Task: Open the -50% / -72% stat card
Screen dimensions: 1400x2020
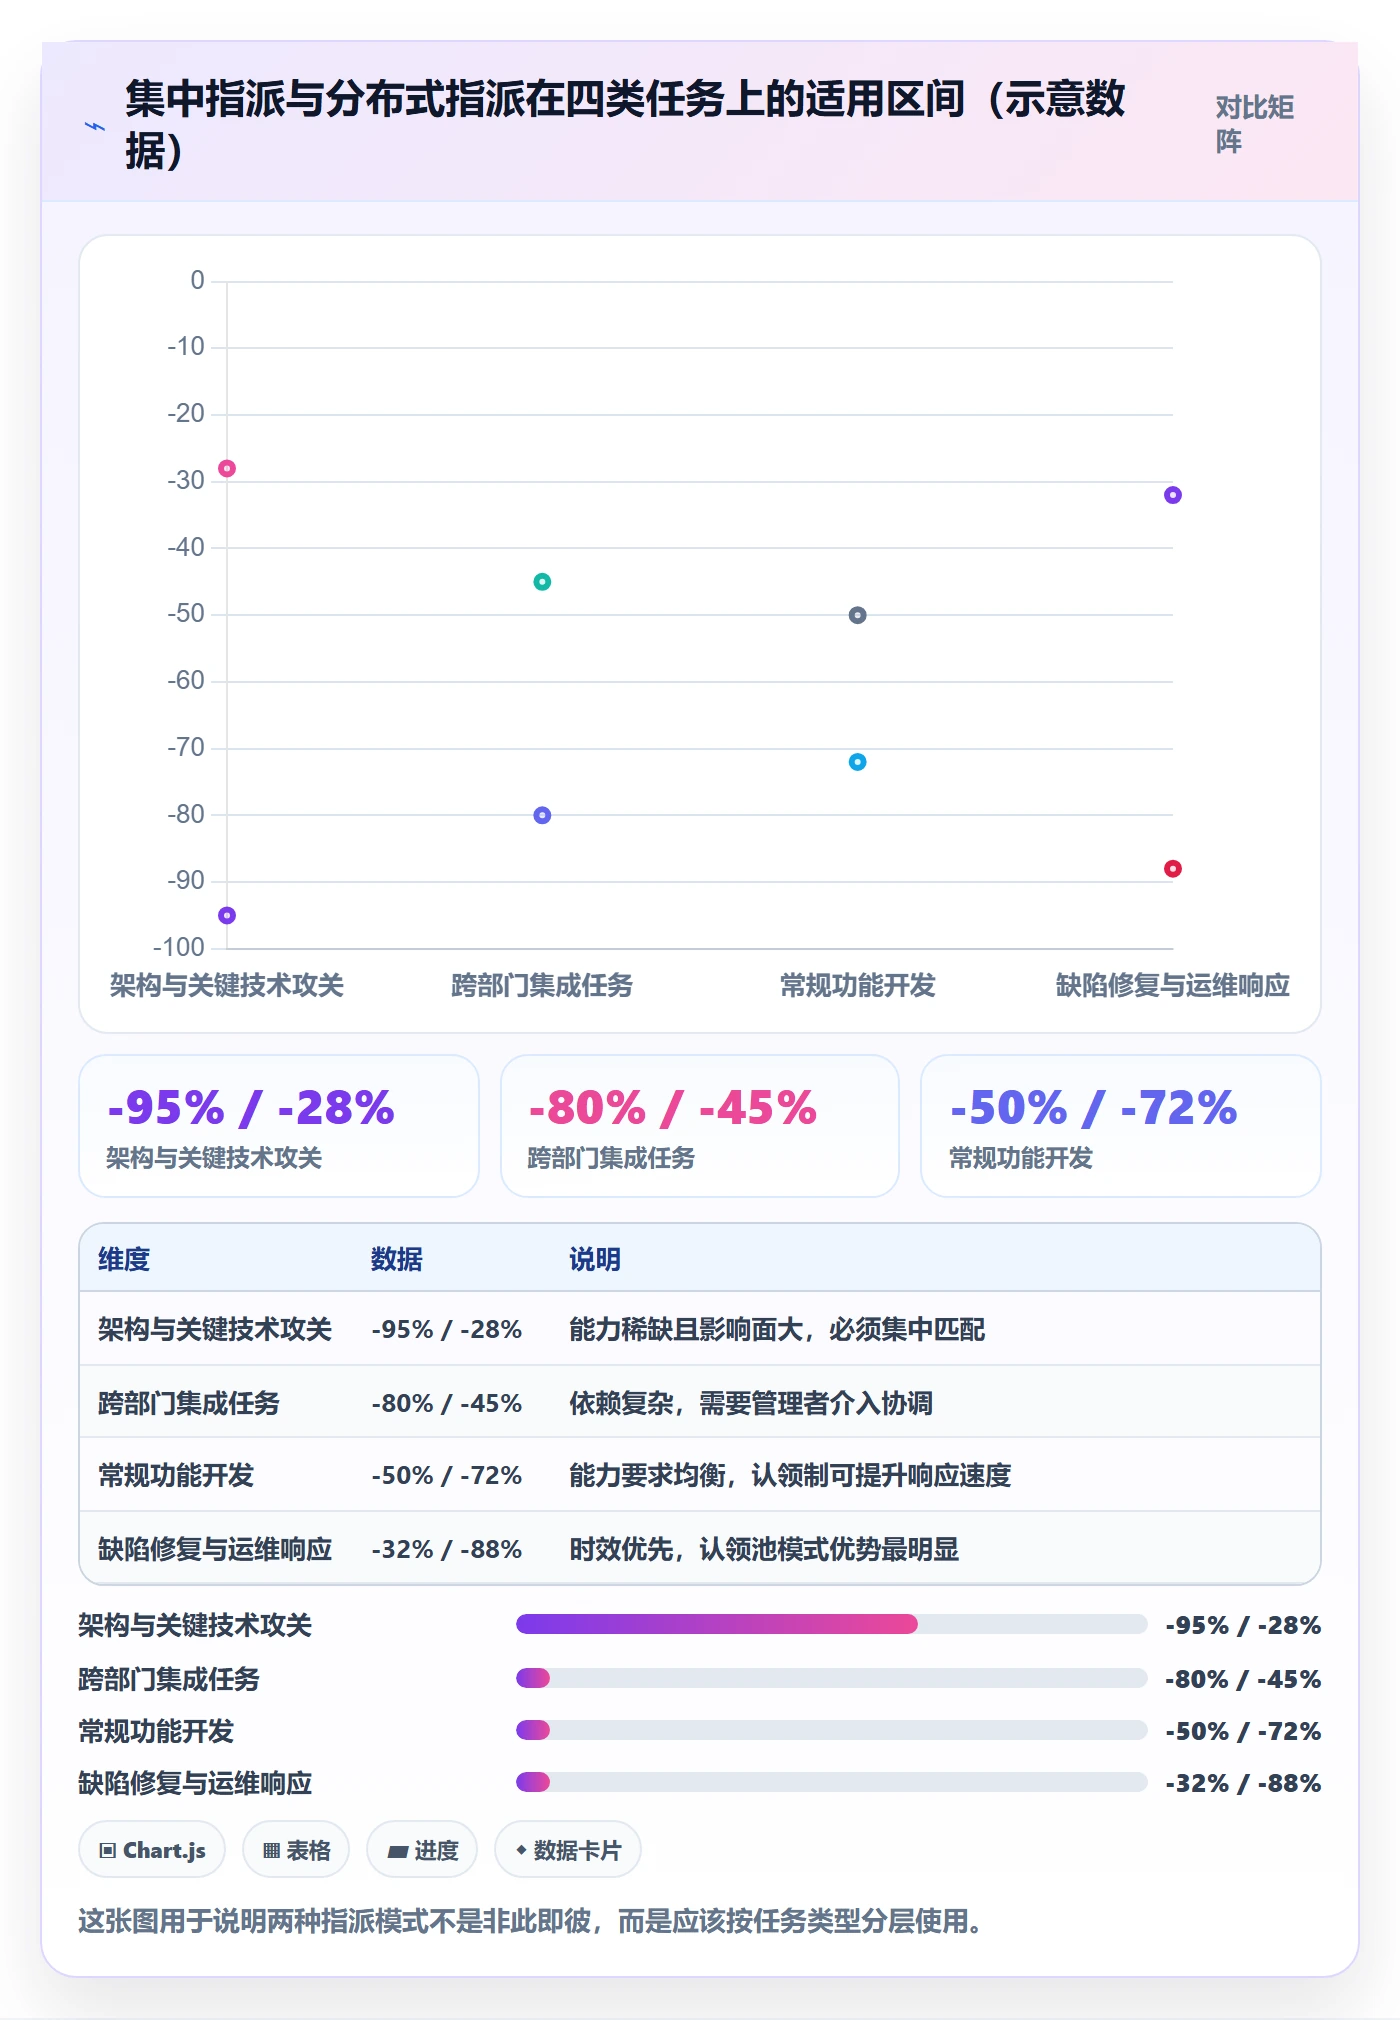Action: point(1121,1126)
